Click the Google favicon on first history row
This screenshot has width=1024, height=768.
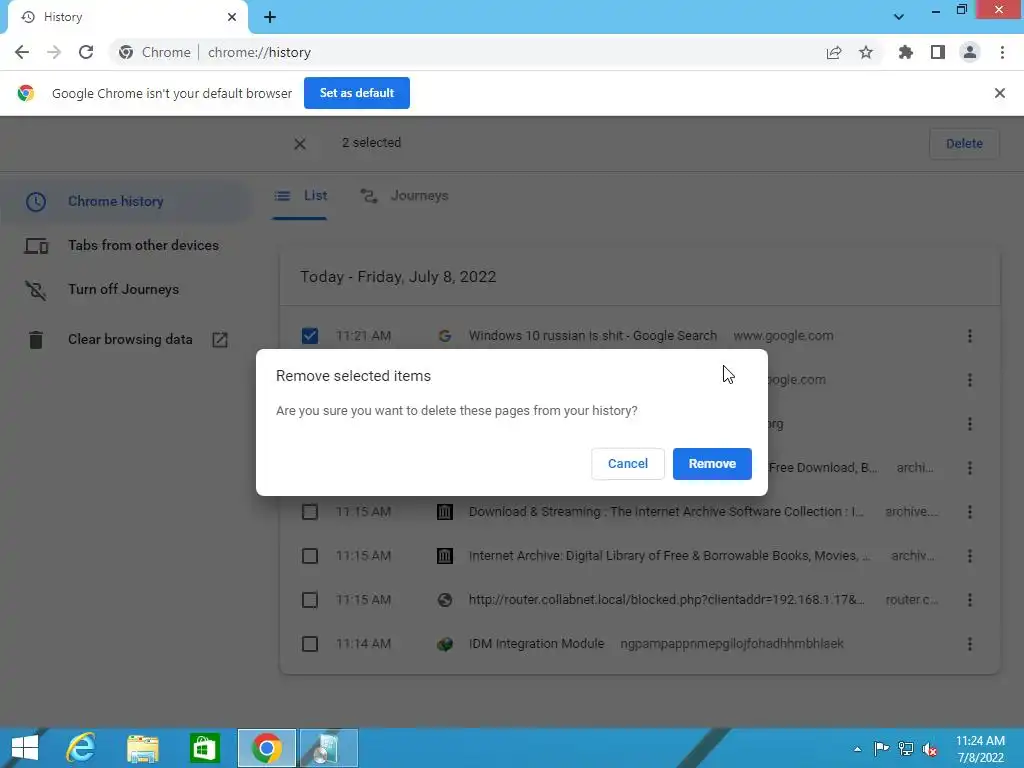coord(445,336)
